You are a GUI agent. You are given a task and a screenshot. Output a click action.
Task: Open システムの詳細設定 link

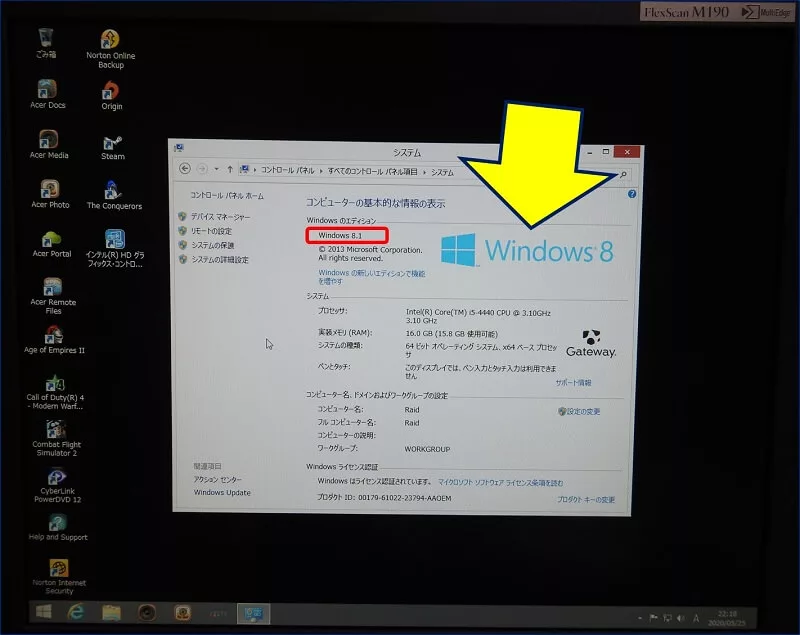(219, 259)
